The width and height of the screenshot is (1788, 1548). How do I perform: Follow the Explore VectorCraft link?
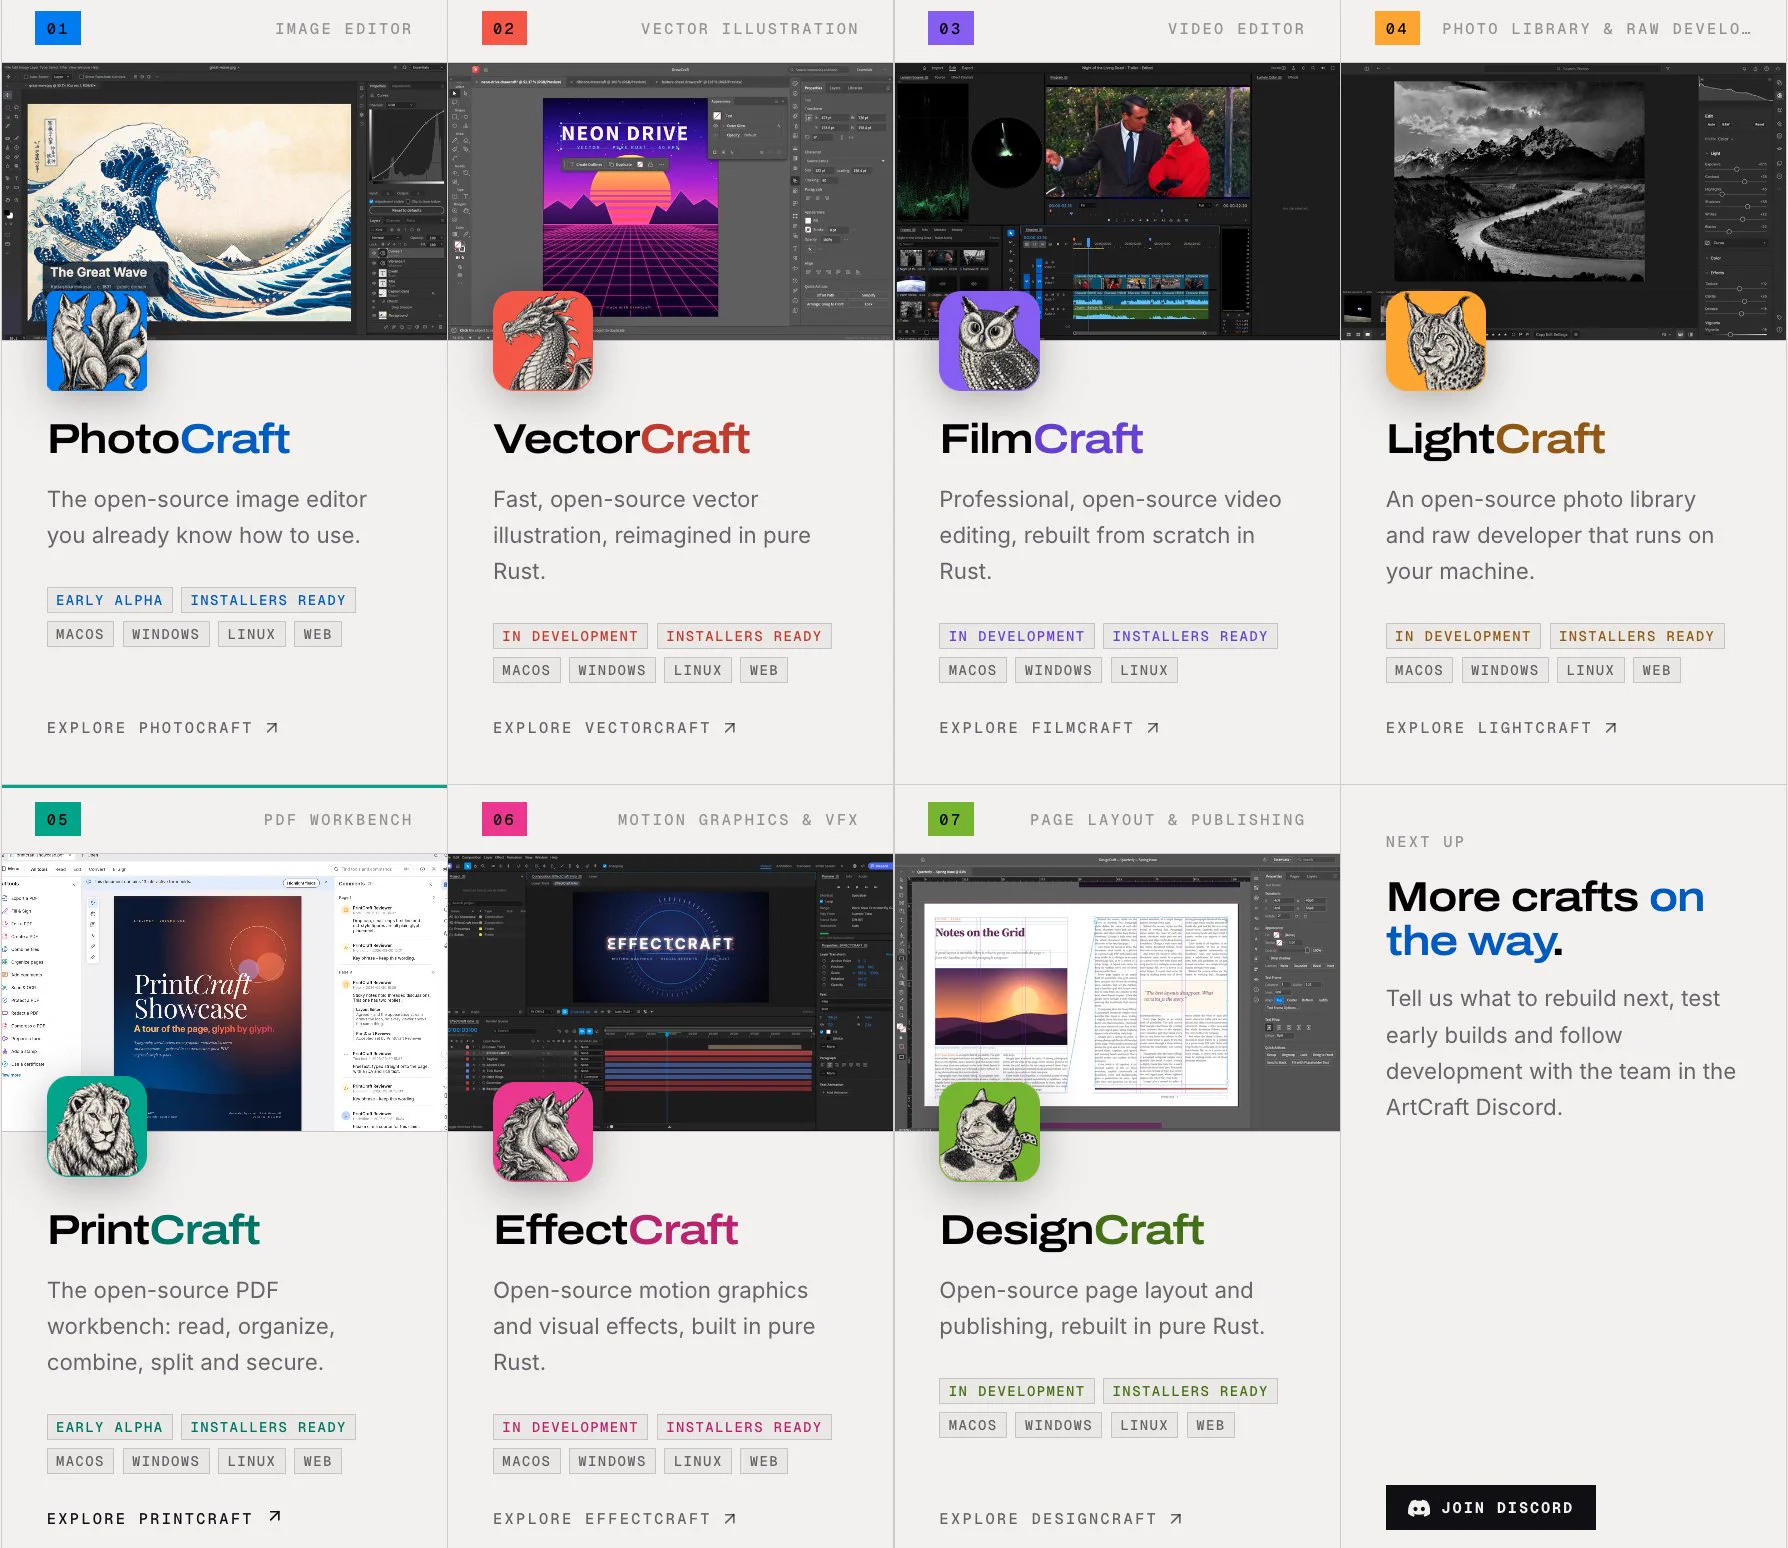click(x=615, y=728)
